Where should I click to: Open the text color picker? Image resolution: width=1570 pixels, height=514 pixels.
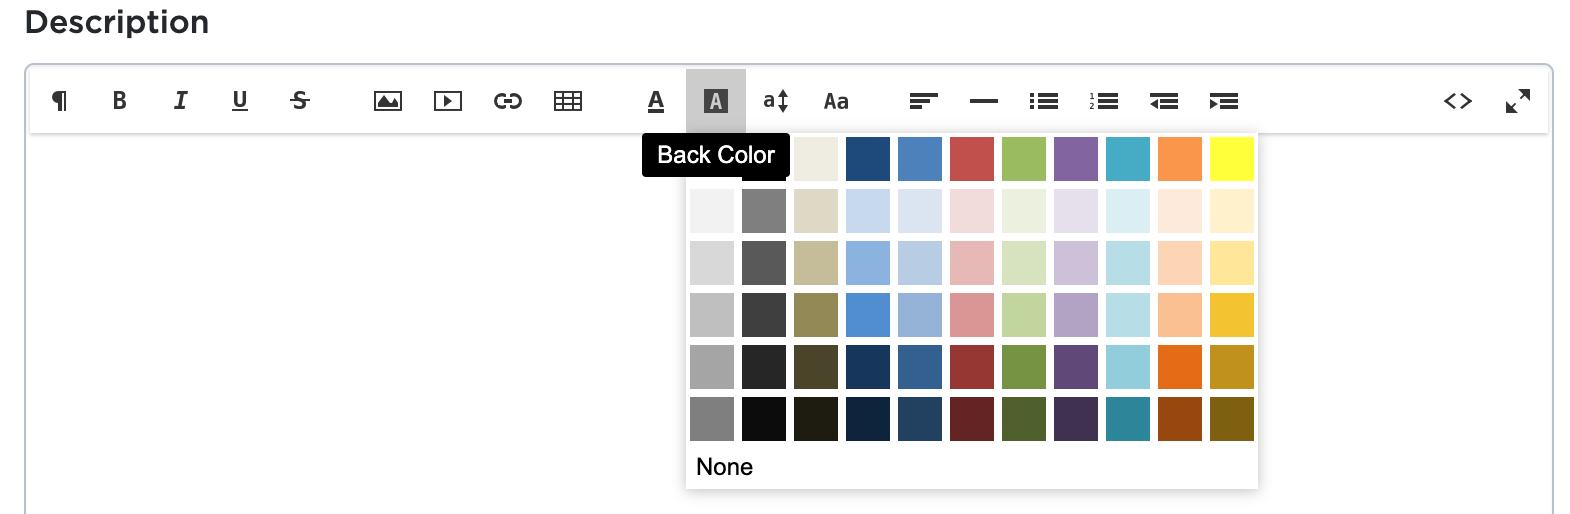(x=656, y=101)
